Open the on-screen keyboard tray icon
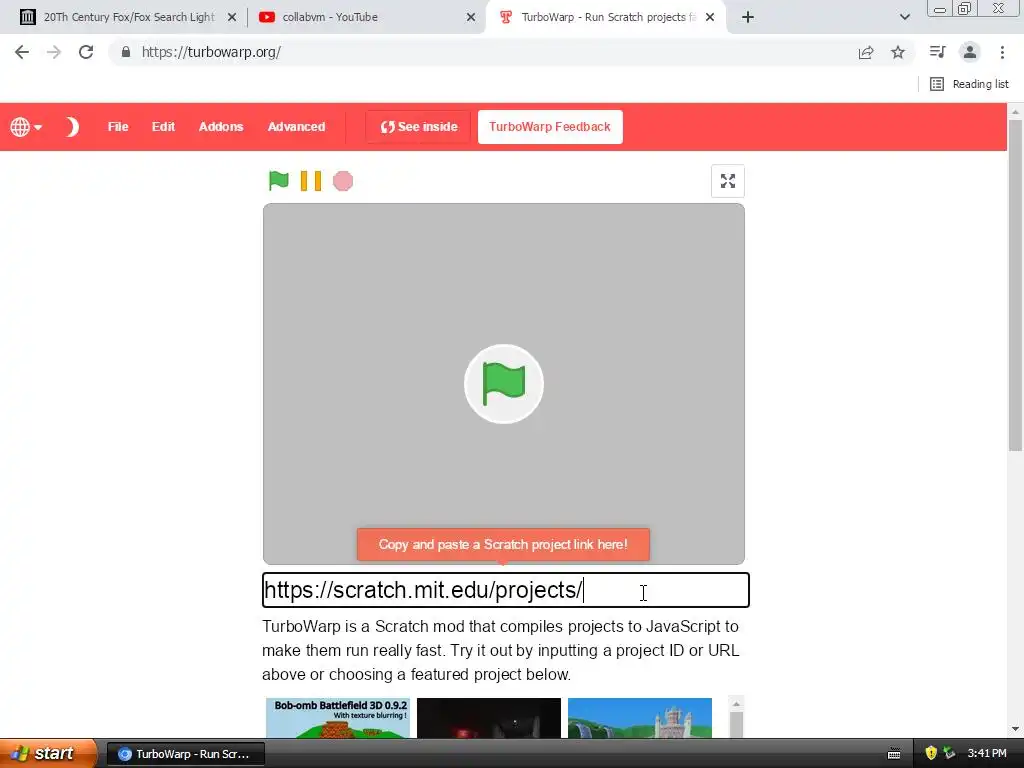Viewport: 1024px width, 768px height. (x=894, y=754)
